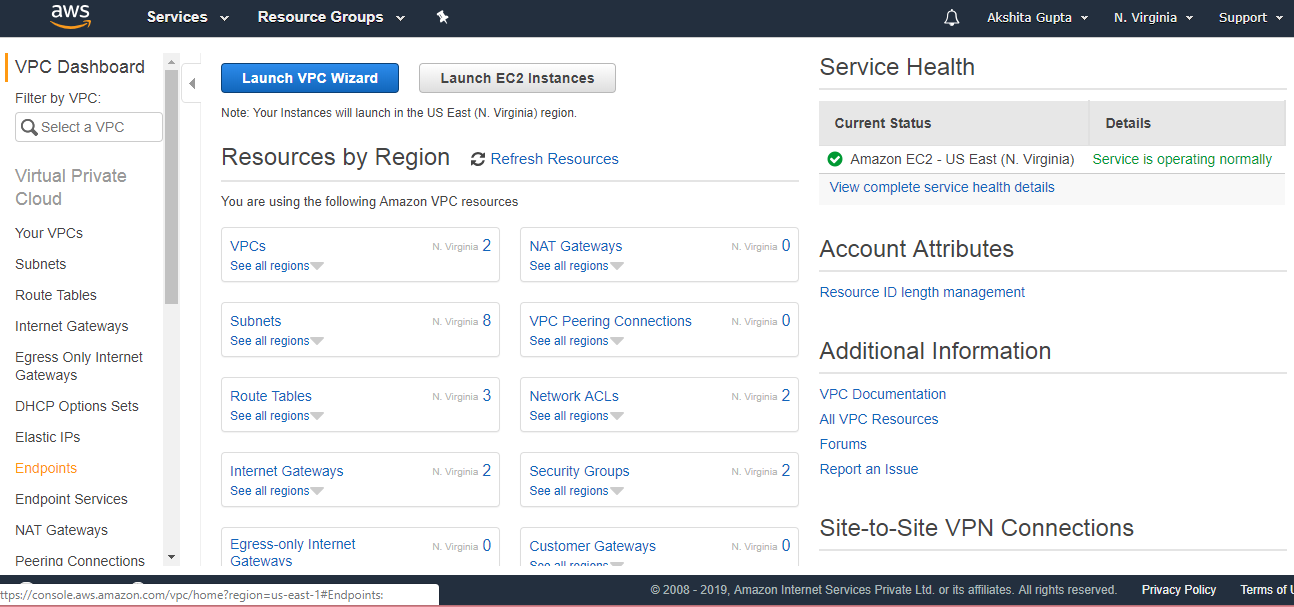Click the Launch EC2 Instances button
Screen dimensions: 1294x607
pyautogui.click(x=517, y=78)
